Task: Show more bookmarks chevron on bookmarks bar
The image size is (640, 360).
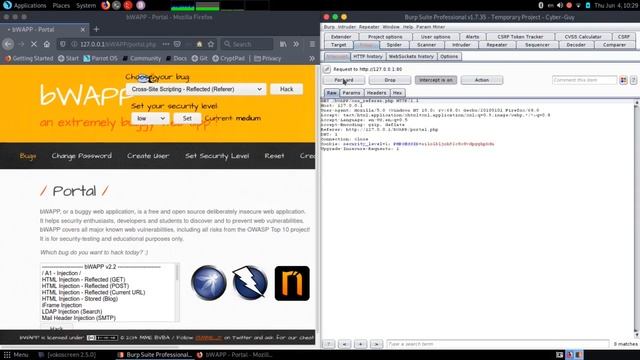Action: (312, 58)
